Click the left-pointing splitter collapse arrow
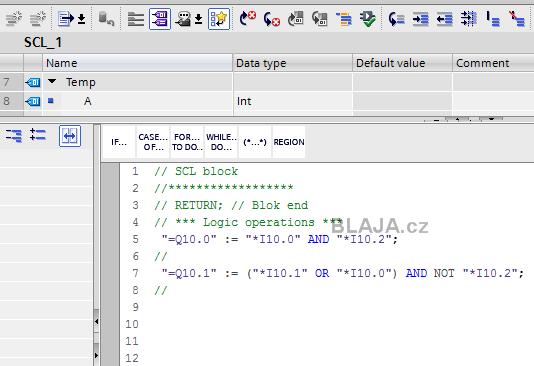534x366 pixels. pos(97,321)
